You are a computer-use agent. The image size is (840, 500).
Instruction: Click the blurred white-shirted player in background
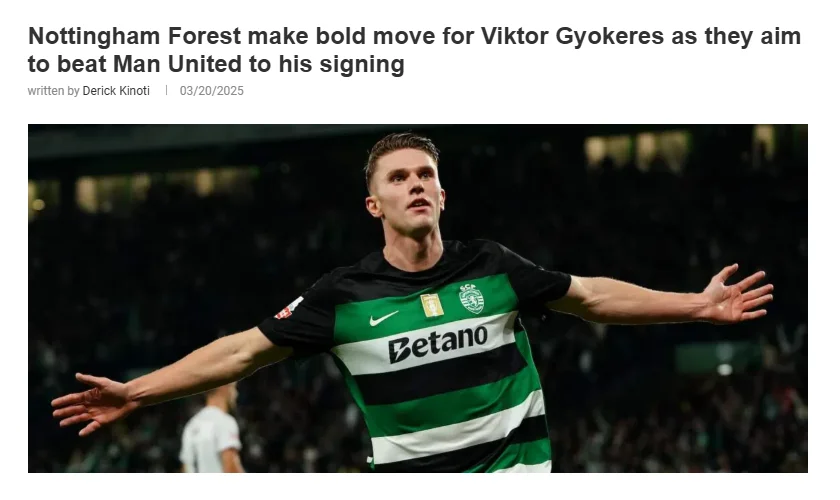(211, 430)
